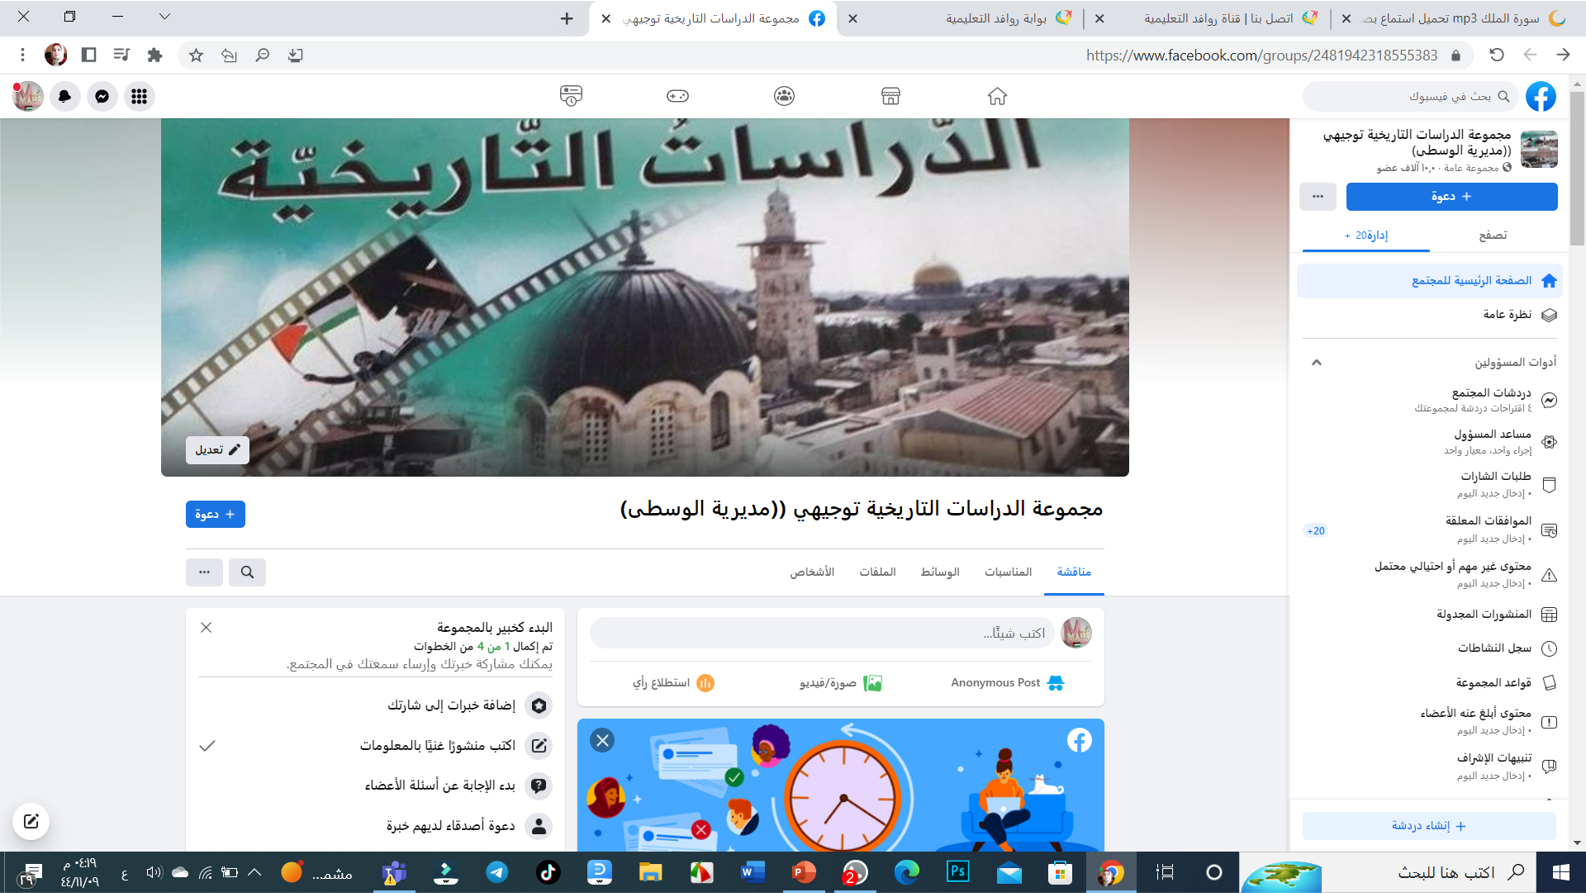Click the edit cover photo button (تعديل)
The width and height of the screenshot is (1586, 893).
click(x=217, y=450)
